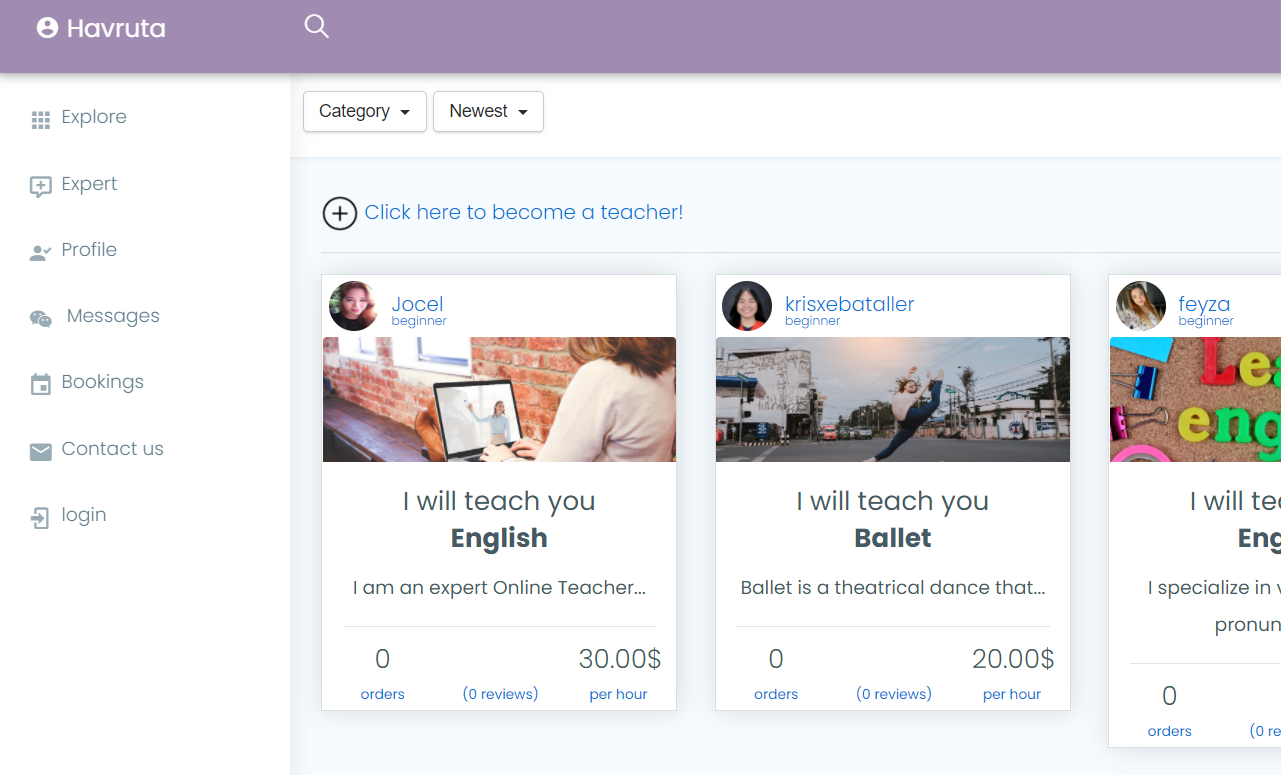Click 'beginner' label under Jocel

(x=419, y=321)
